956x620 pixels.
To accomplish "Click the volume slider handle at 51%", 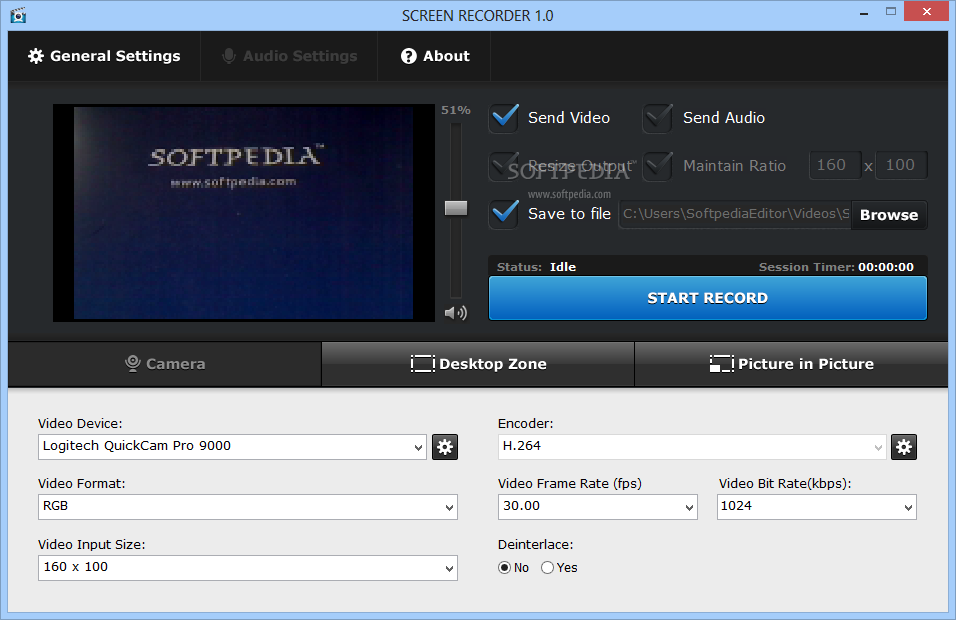I will click(x=456, y=208).
